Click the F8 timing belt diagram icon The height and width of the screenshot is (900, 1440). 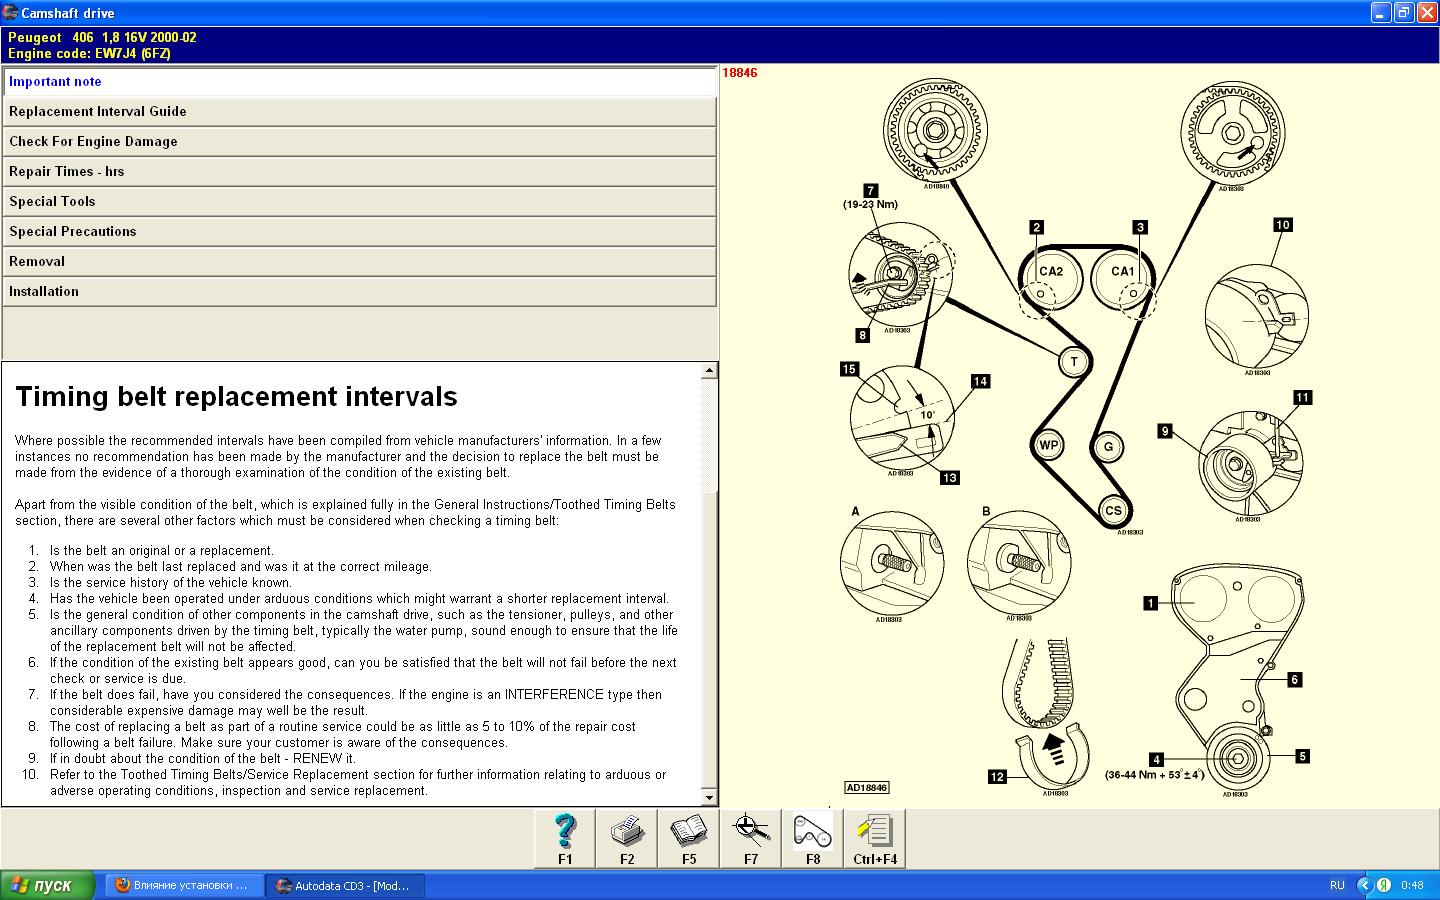[x=813, y=838]
